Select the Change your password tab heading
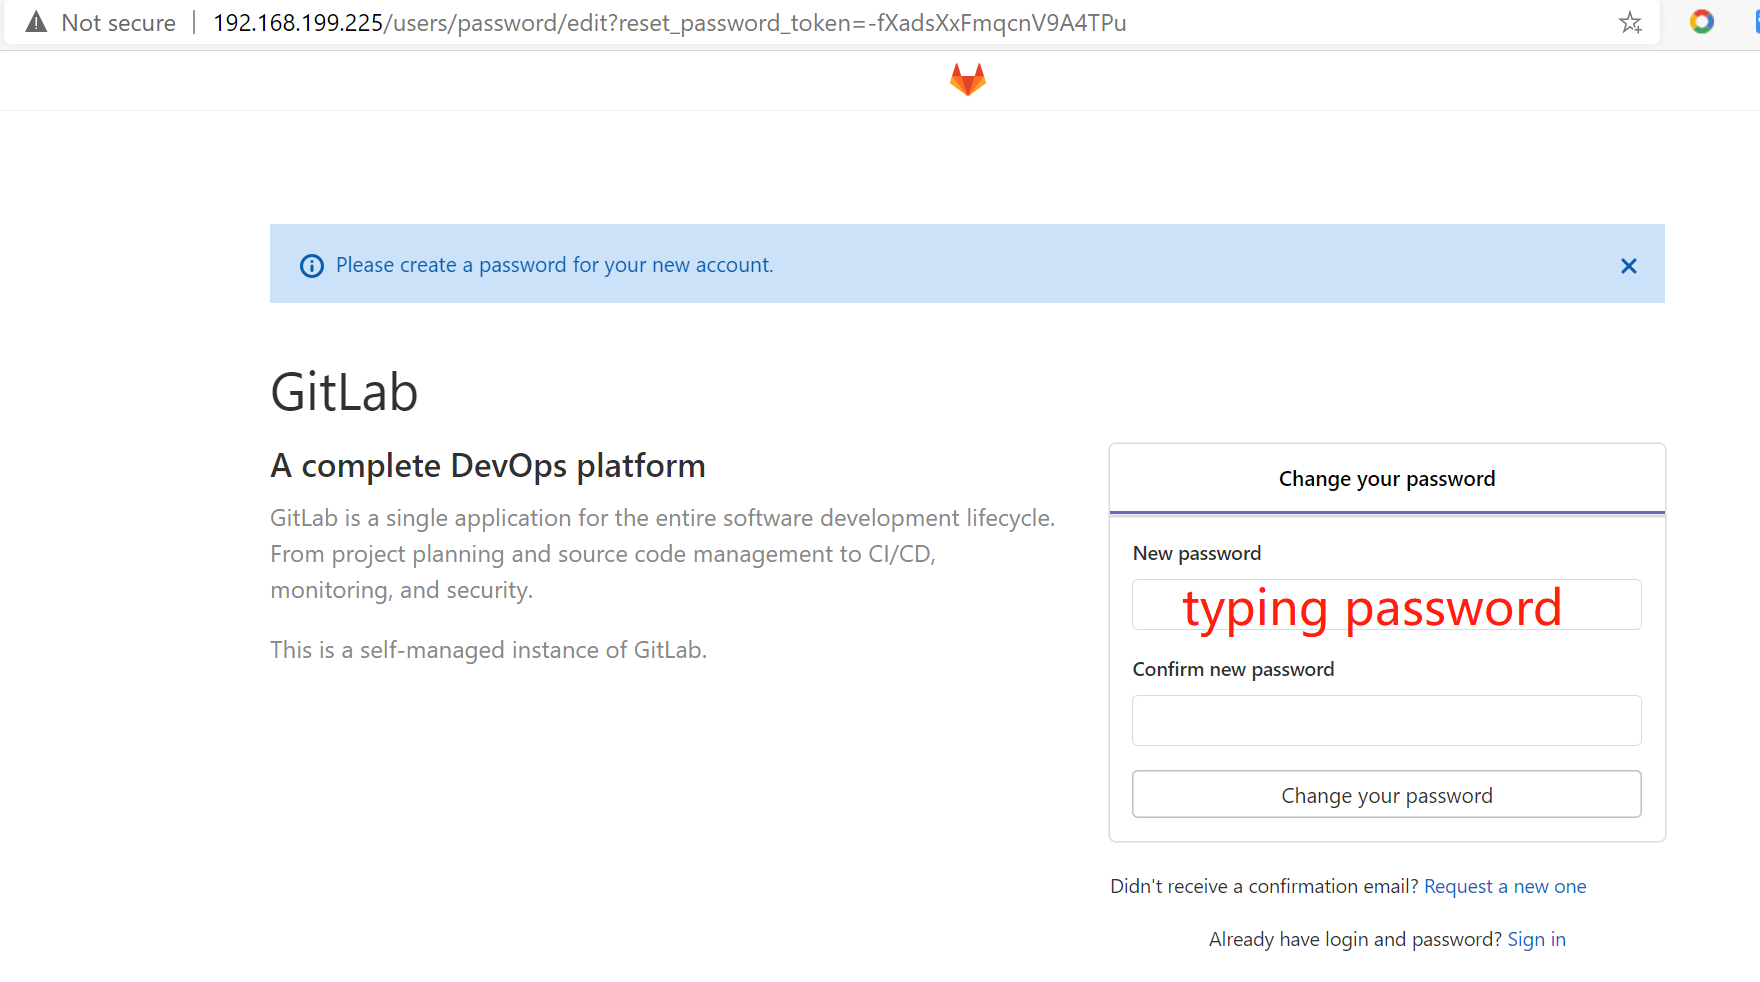 tap(1386, 479)
